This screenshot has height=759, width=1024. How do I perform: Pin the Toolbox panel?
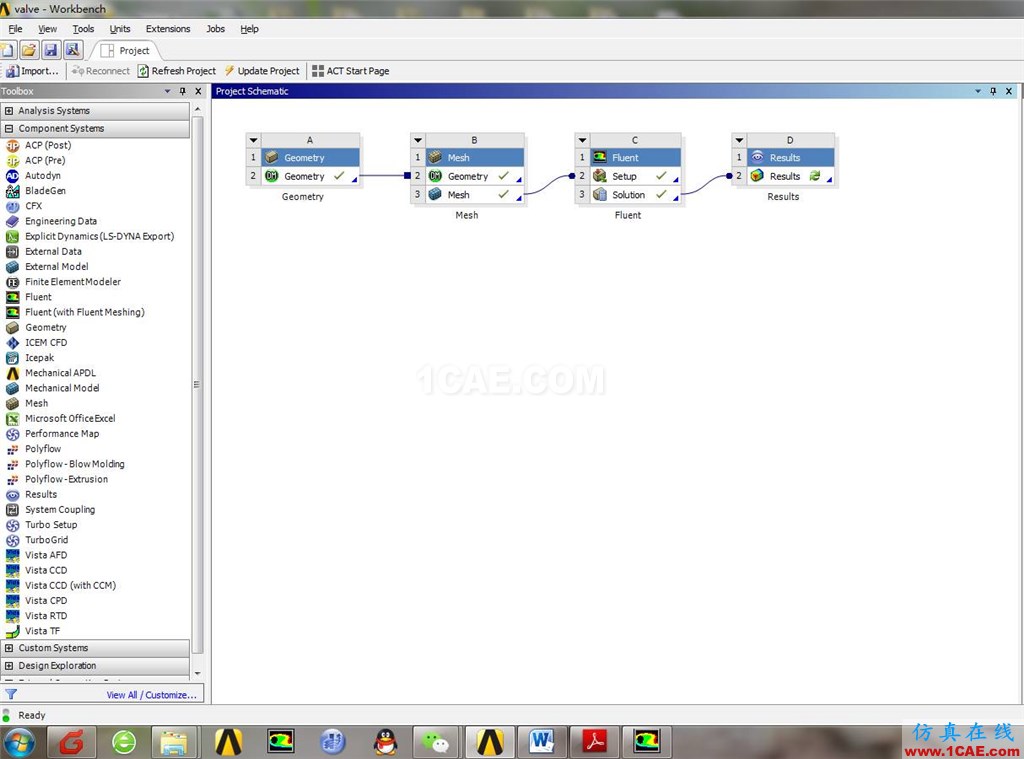pos(183,91)
